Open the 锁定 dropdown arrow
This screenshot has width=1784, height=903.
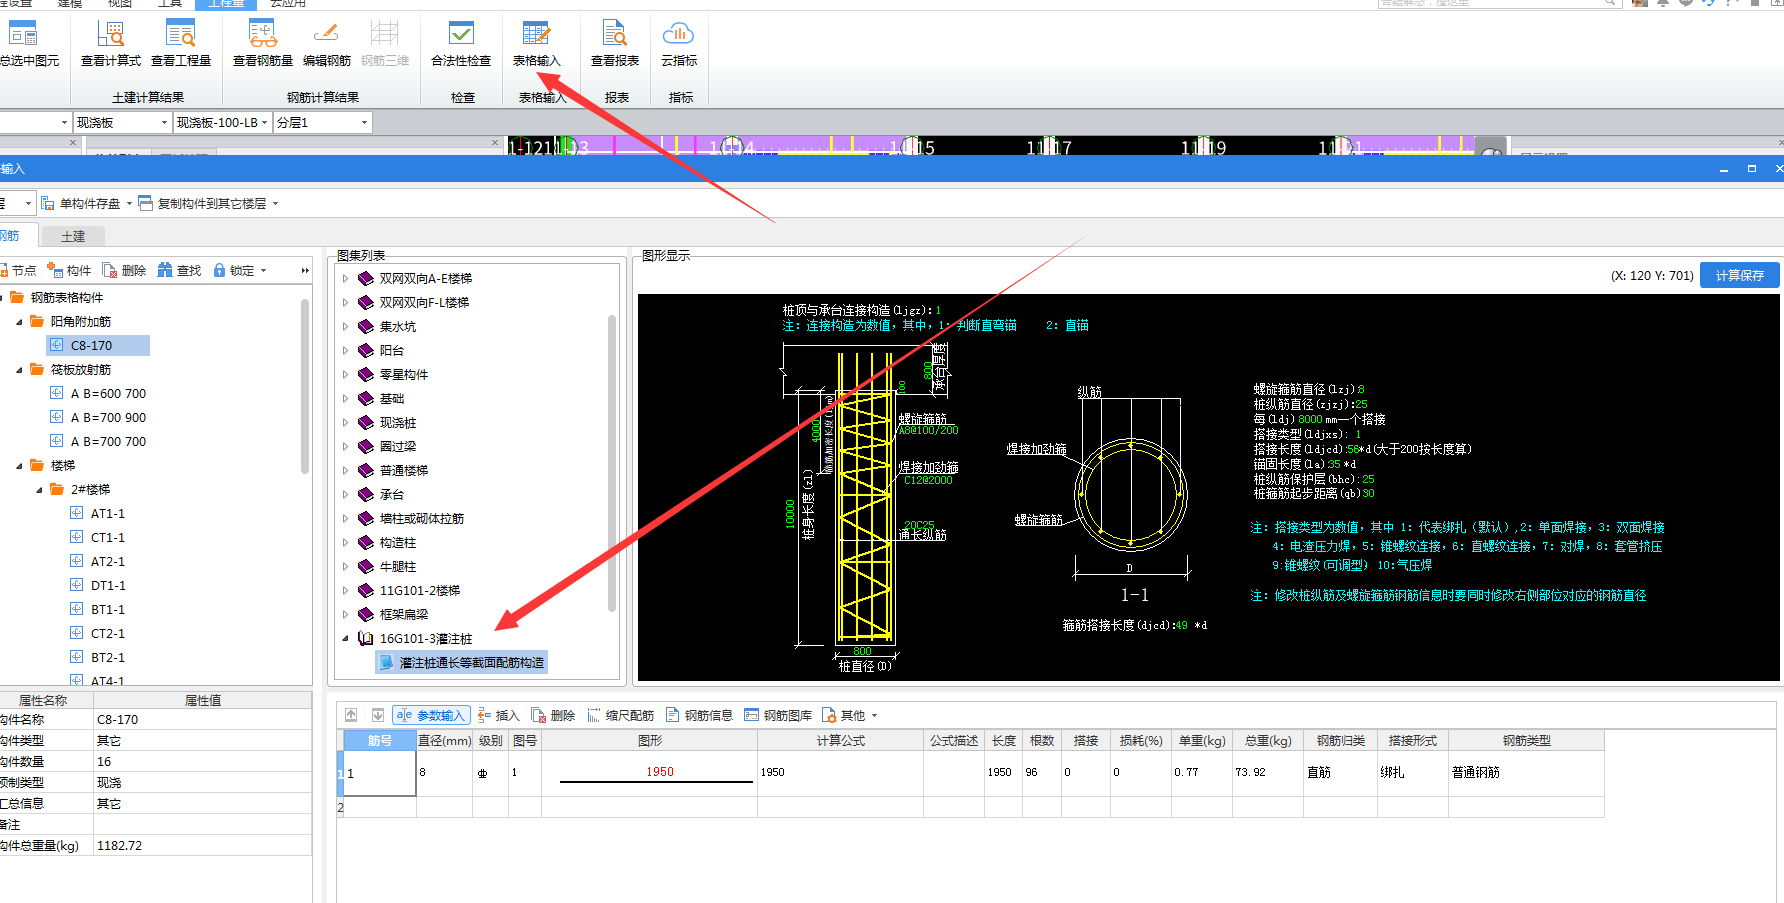263,271
